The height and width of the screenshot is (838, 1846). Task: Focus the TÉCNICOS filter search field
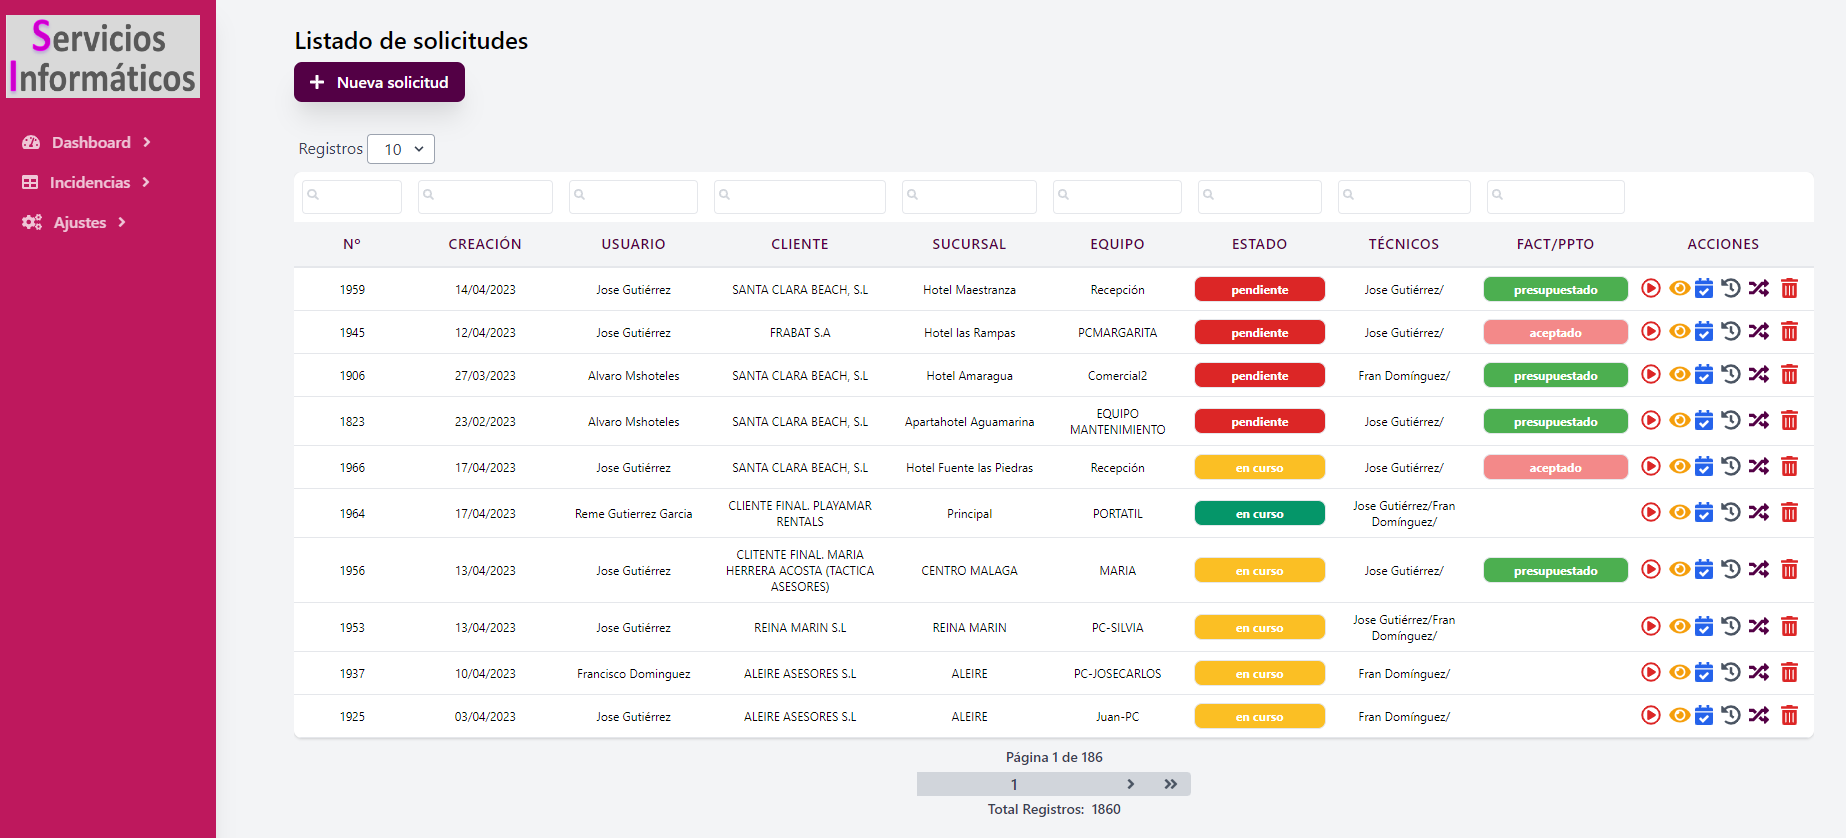[1404, 196]
